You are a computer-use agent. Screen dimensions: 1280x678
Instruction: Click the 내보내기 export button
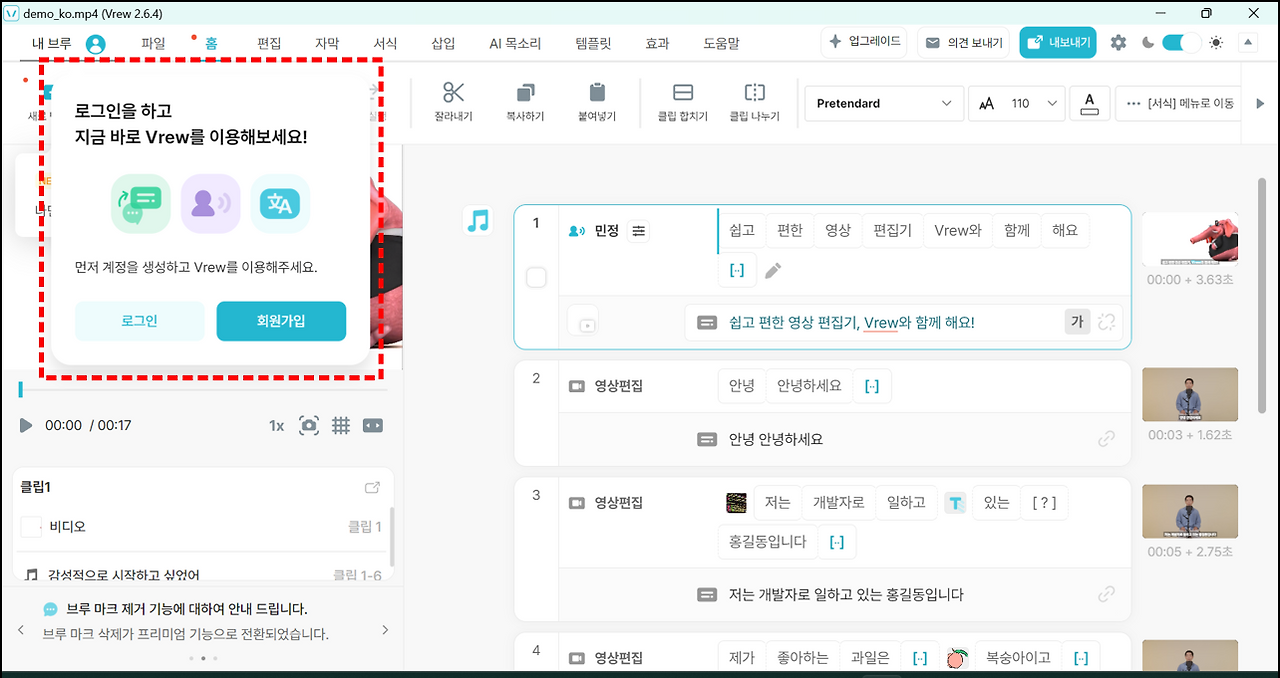point(1058,42)
